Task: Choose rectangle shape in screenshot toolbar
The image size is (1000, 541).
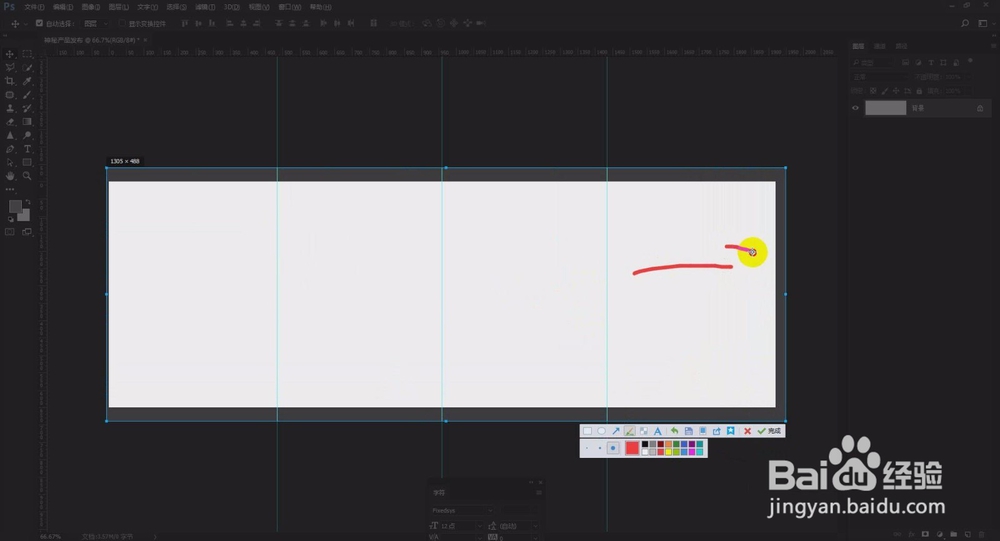Action: [x=587, y=431]
